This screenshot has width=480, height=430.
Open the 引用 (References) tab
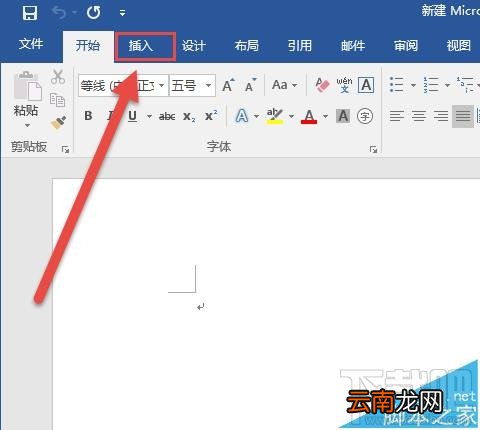pyautogui.click(x=300, y=46)
